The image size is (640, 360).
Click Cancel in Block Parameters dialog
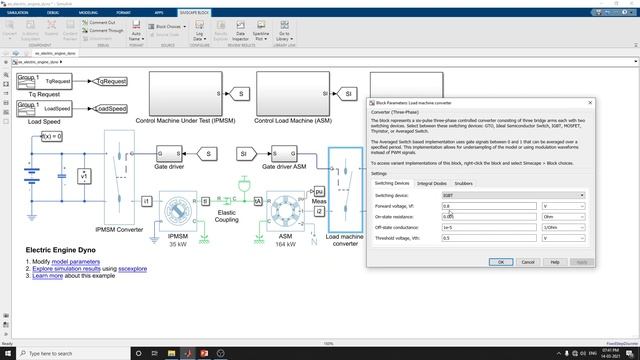tap(528, 262)
